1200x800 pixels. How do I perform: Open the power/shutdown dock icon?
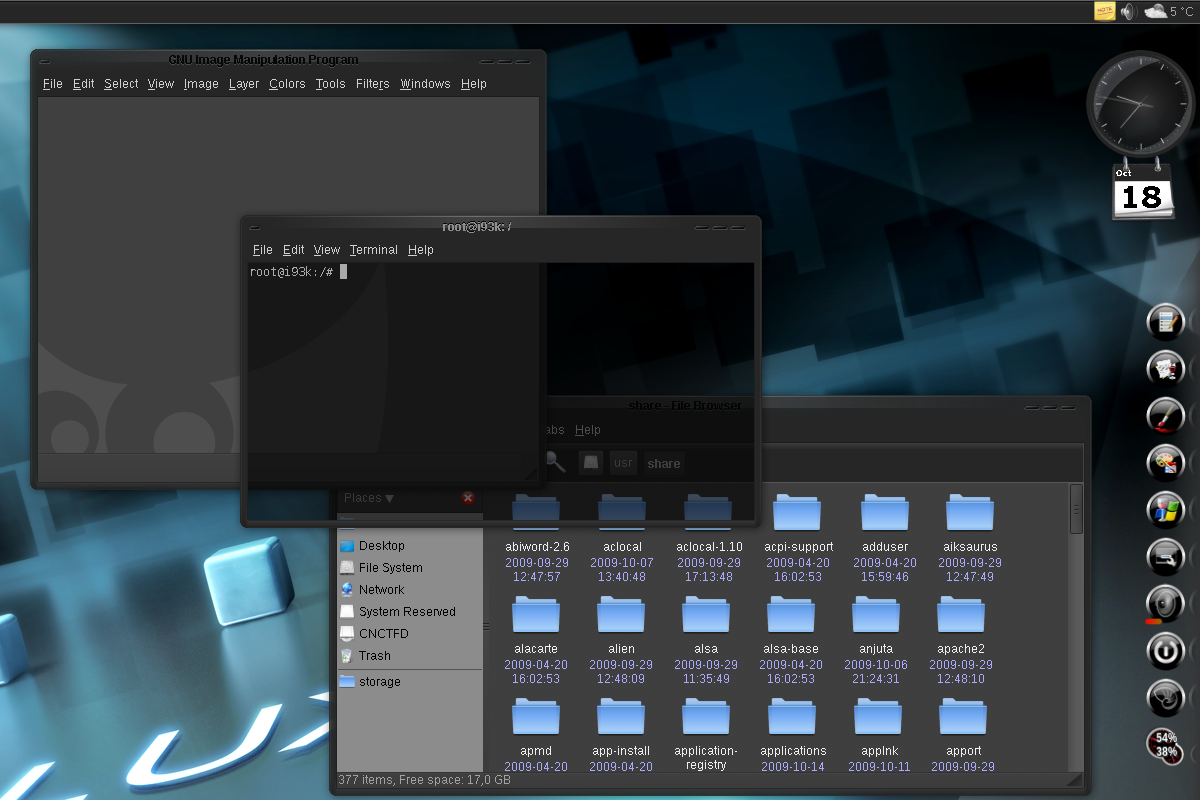coord(1164,651)
